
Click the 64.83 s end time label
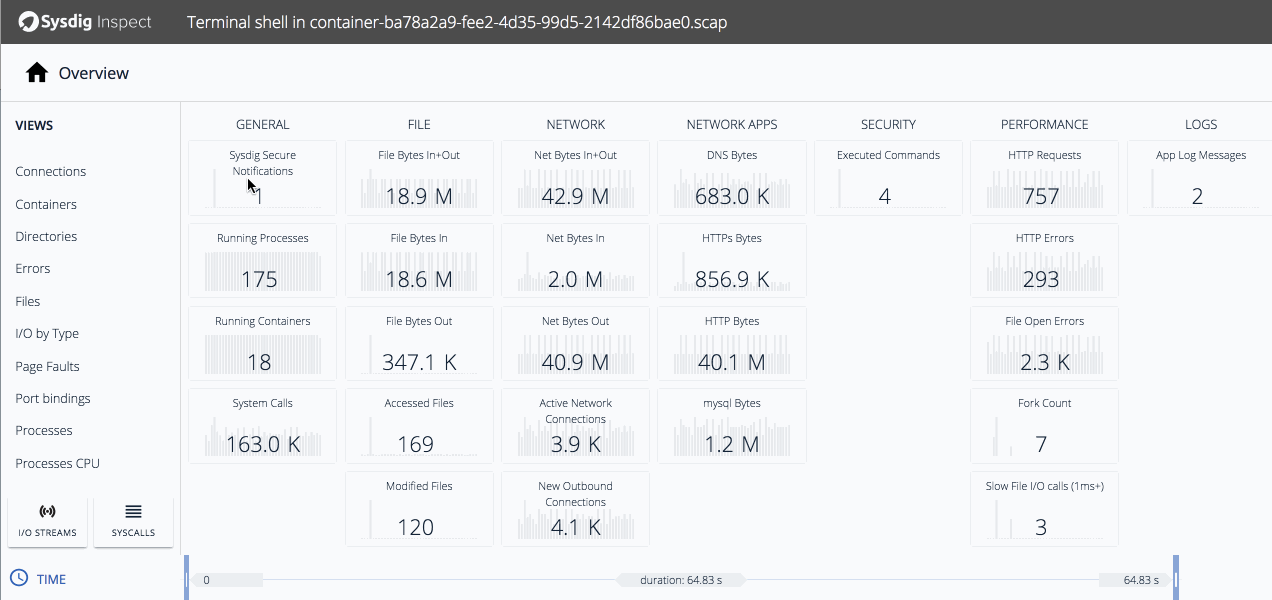[x=1141, y=580]
